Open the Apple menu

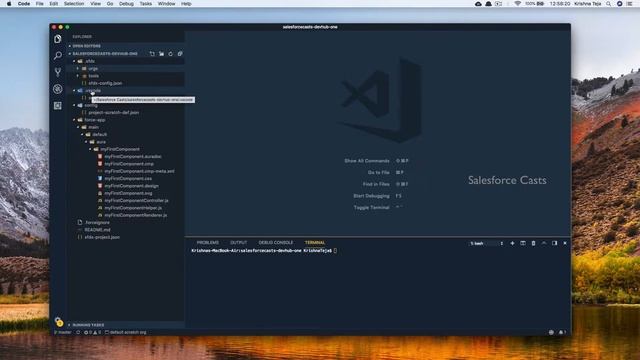tap(9, 4)
